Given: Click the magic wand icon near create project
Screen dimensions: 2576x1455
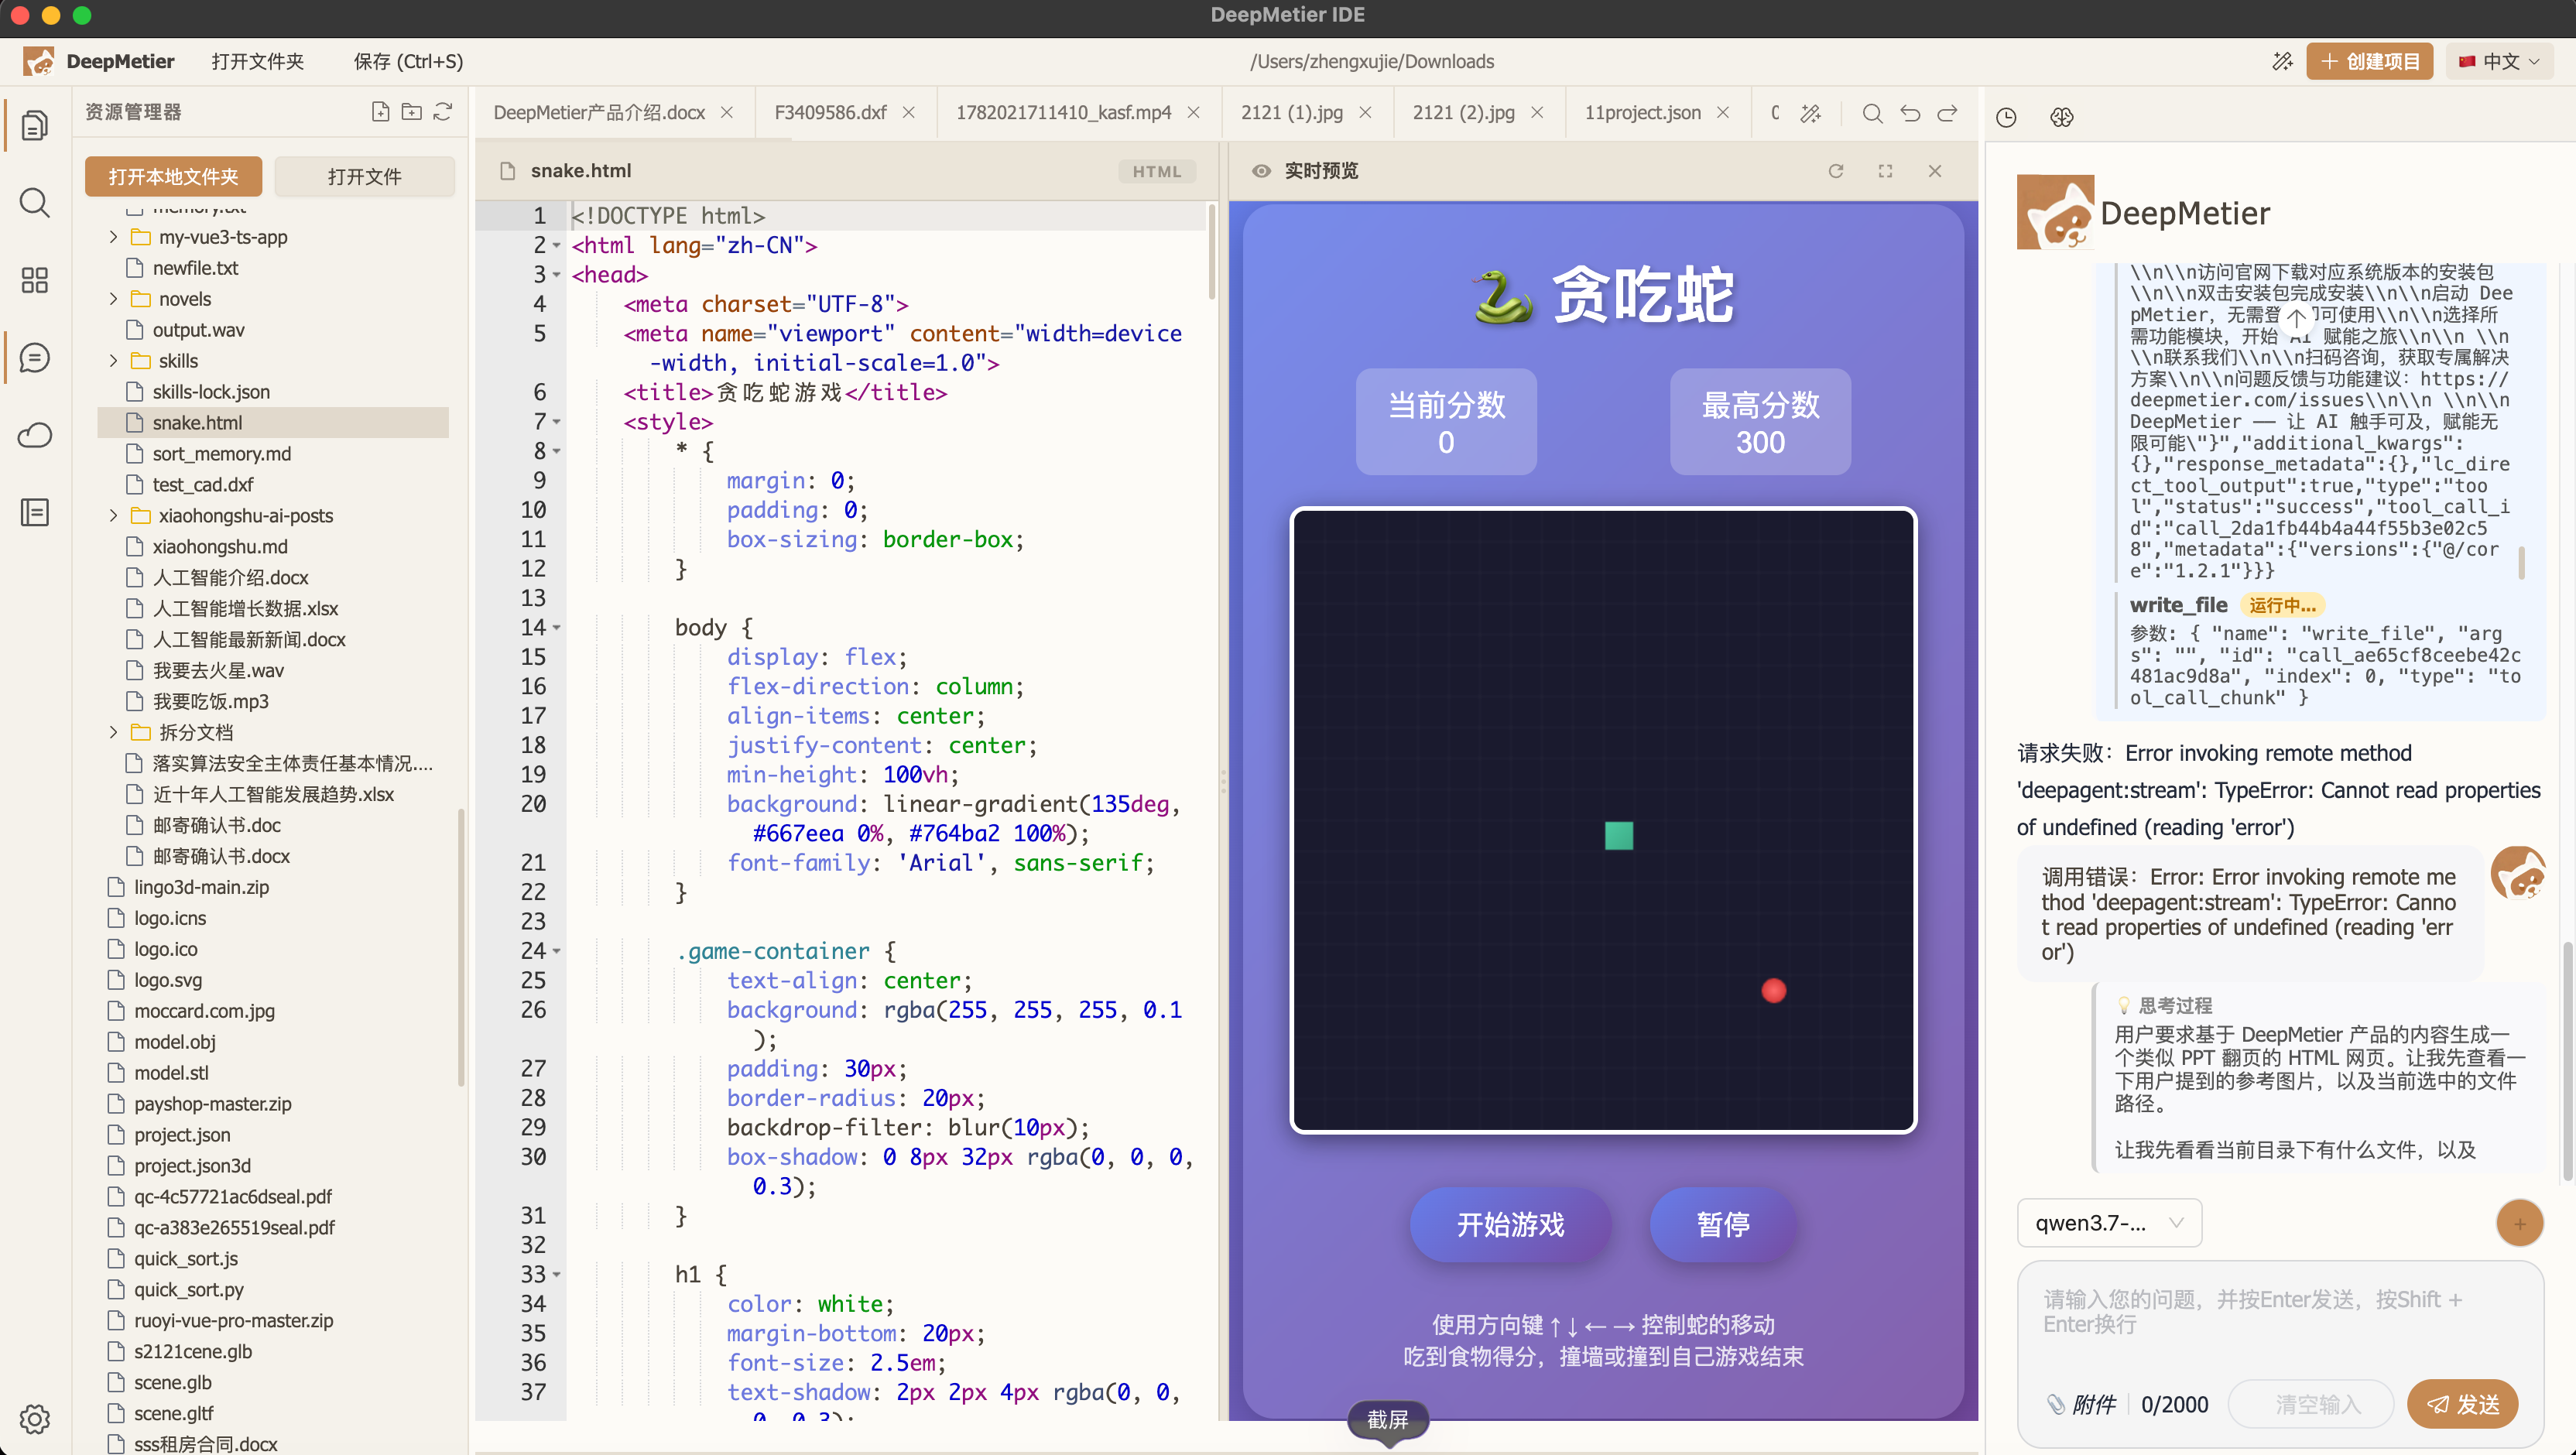Looking at the screenshot, I should (x=2283, y=61).
